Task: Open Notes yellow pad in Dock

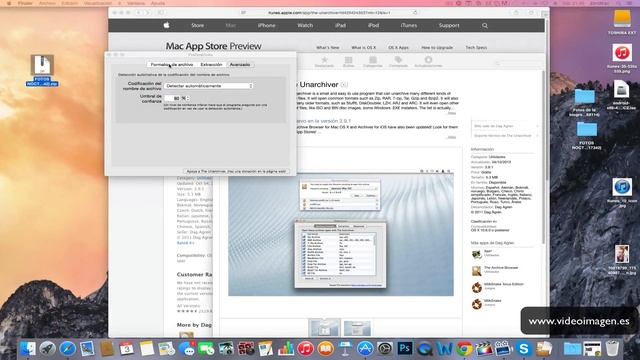Action: 147,349
